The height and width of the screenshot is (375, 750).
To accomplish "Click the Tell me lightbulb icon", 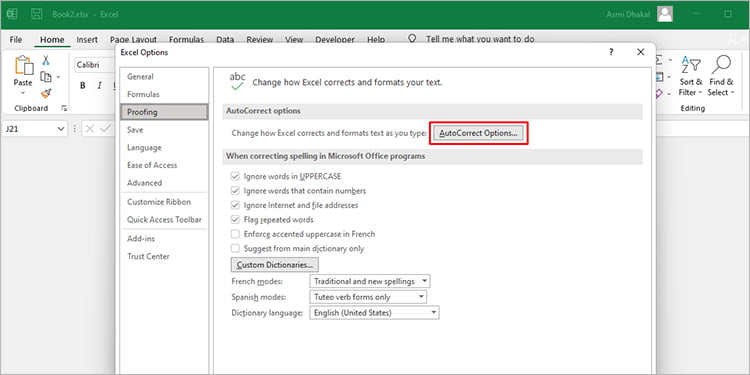I will point(412,39).
